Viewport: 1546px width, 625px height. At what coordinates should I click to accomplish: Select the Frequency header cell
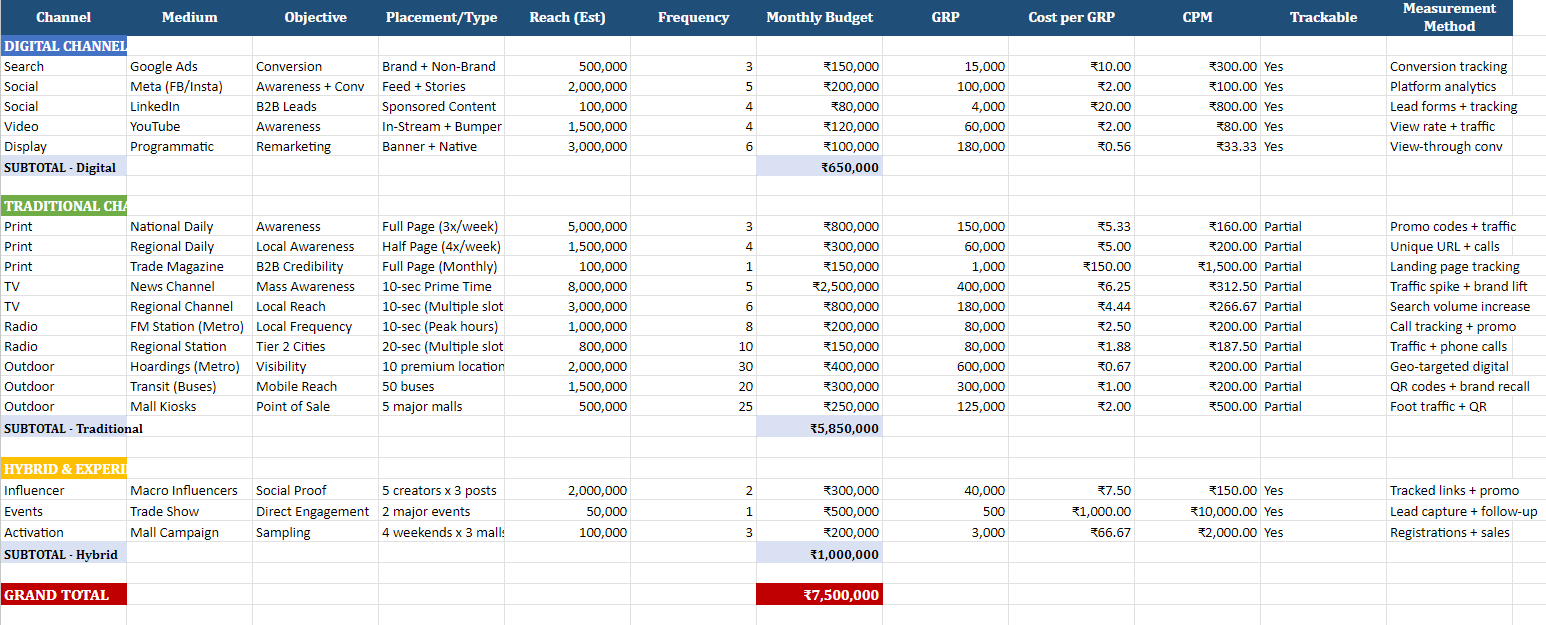[693, 17]
